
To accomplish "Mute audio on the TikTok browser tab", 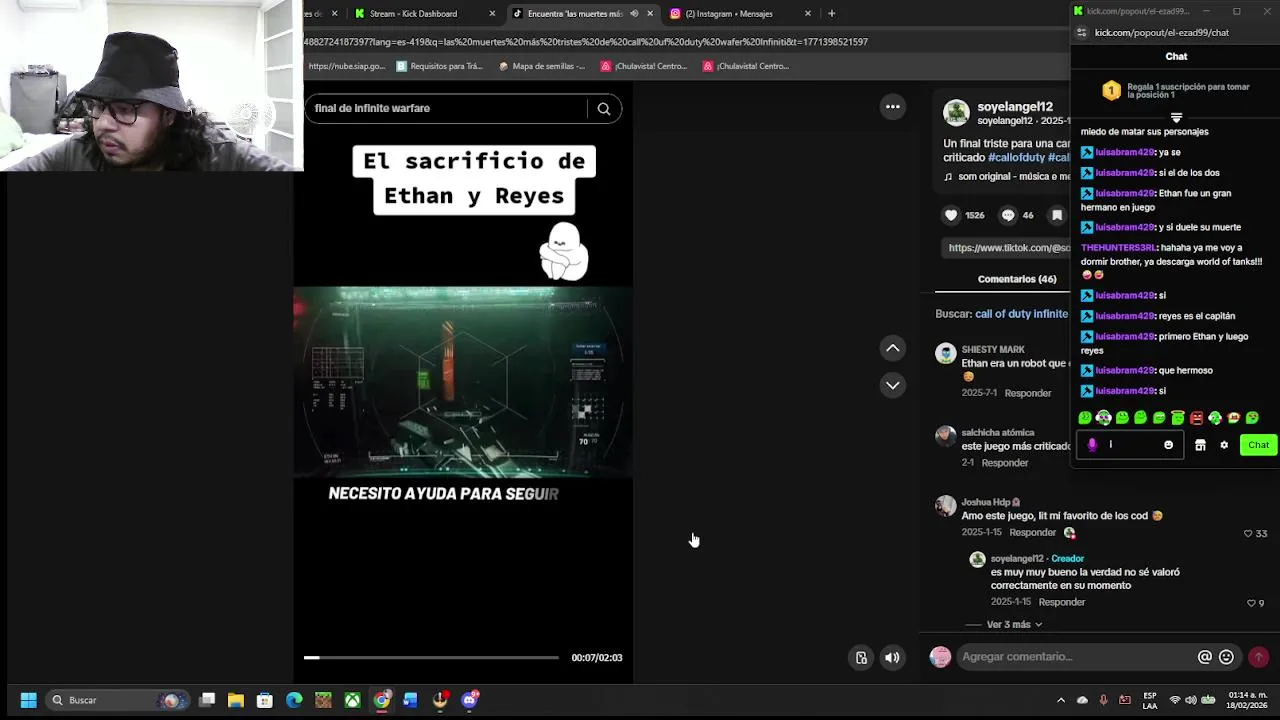I will [634, 14].
